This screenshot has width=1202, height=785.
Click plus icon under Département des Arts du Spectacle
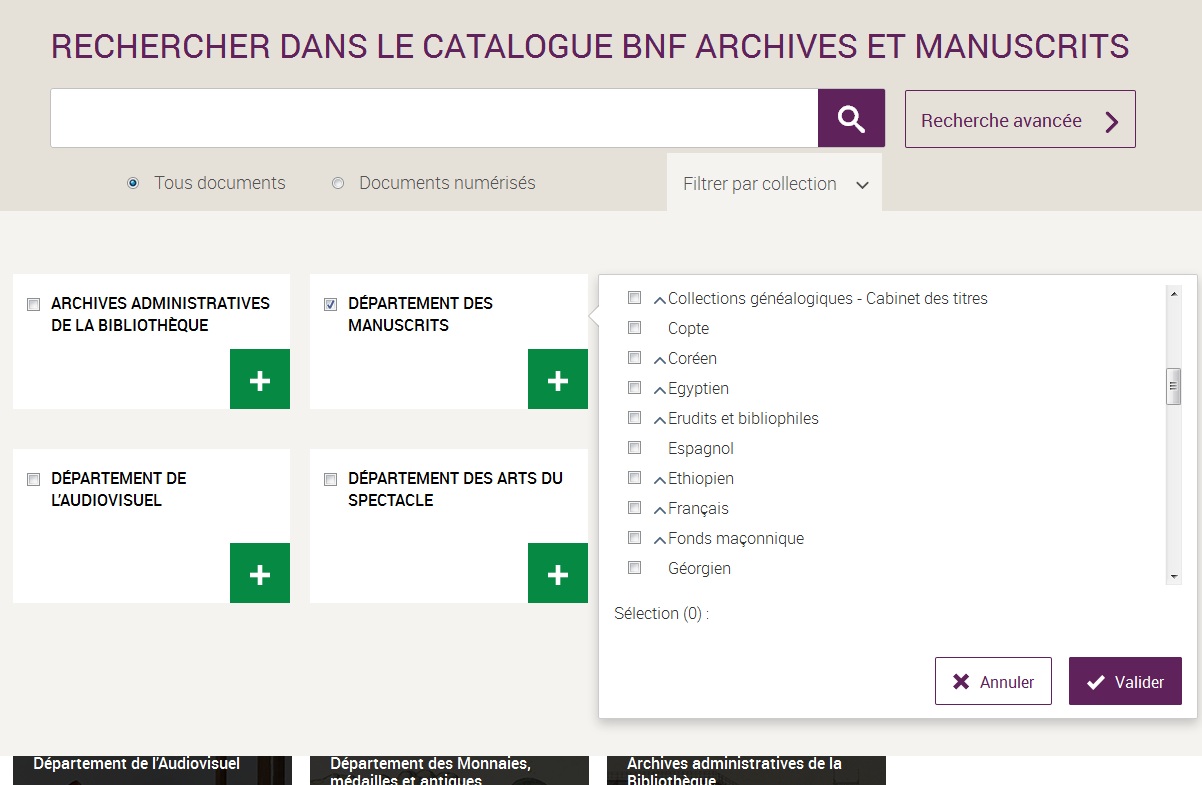pos(558,574)
